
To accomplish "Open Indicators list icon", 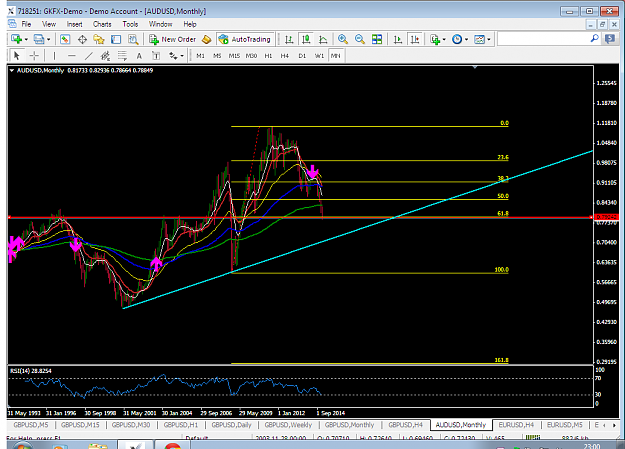I will pyautogui.click(x=435, y=39).
